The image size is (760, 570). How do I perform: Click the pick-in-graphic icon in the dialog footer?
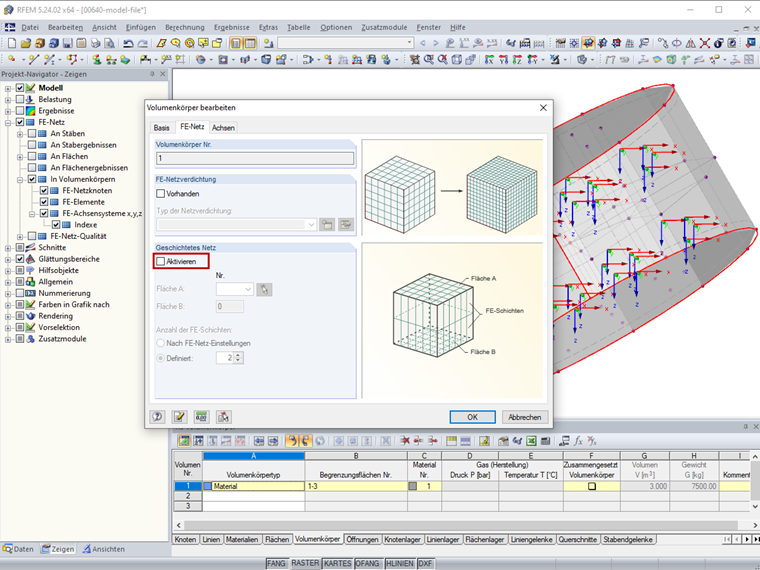tap(224, 417)
